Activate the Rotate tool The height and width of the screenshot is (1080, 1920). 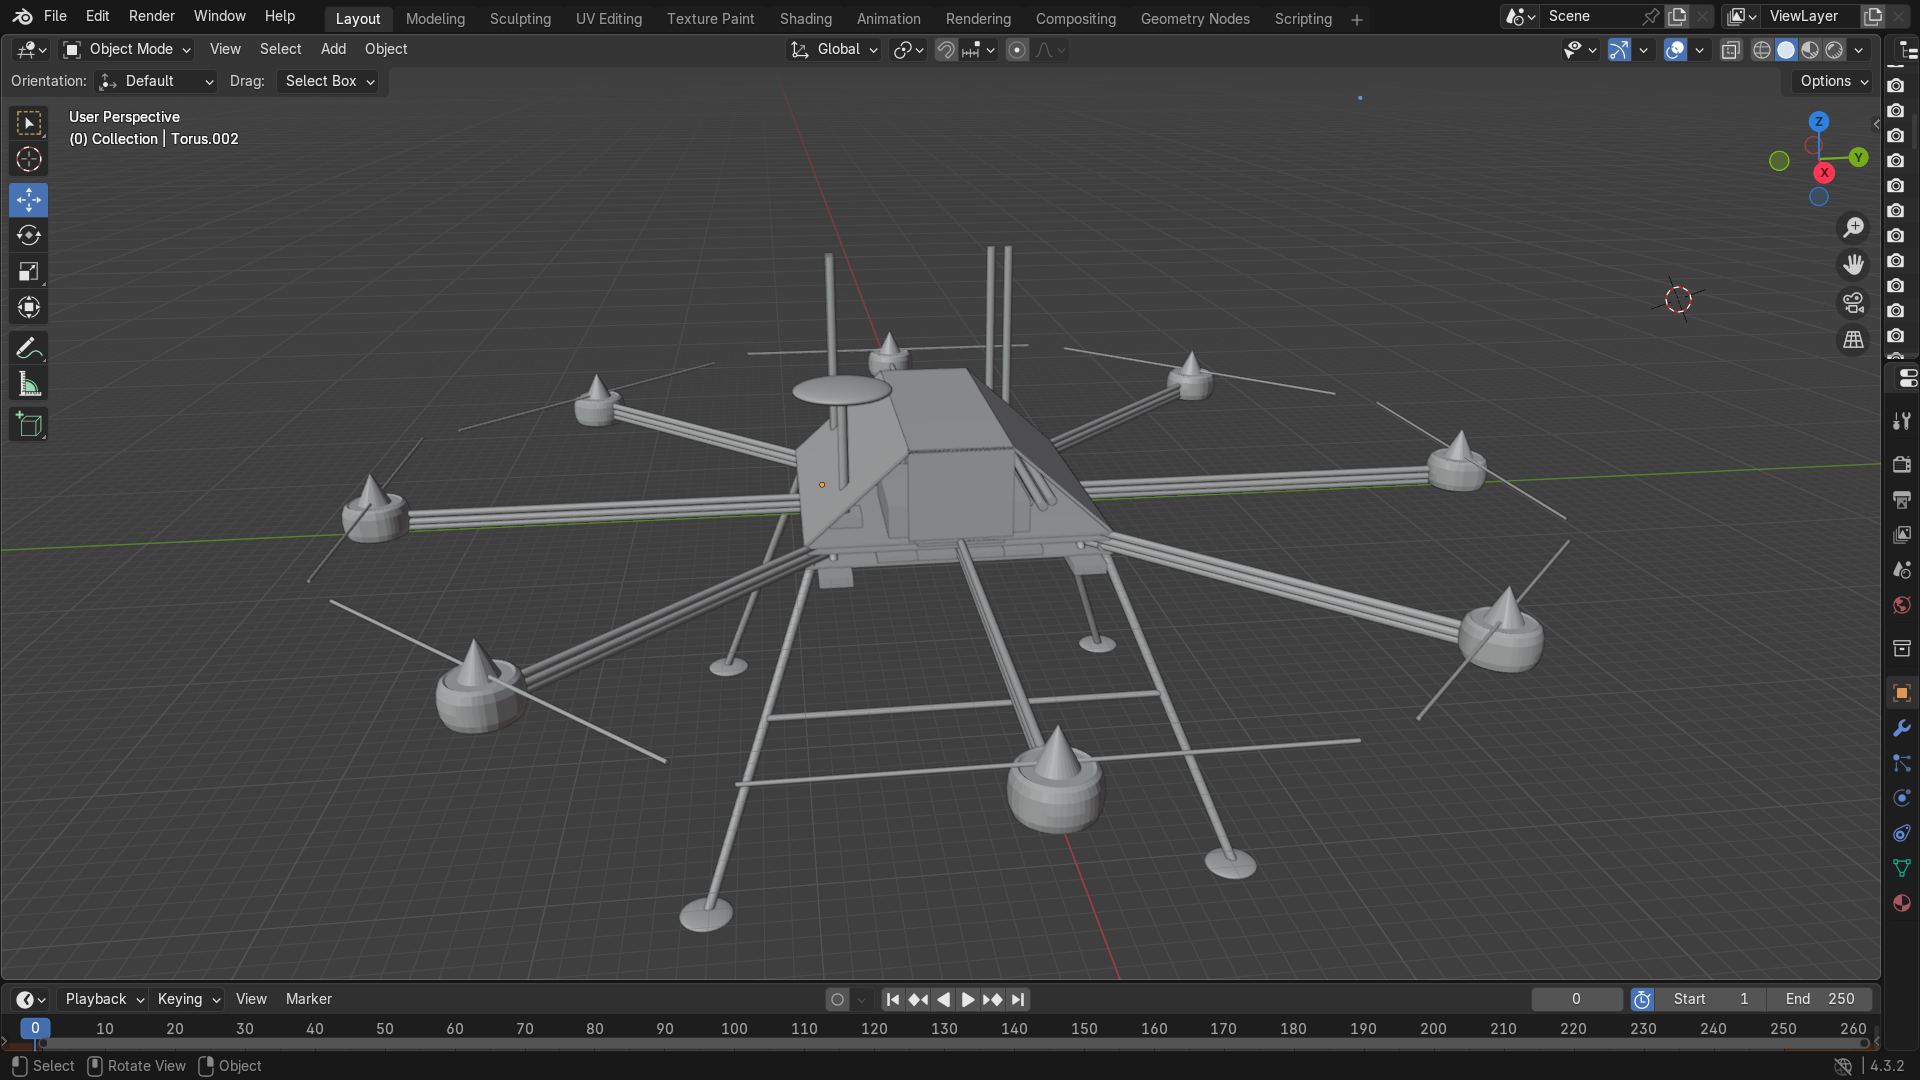click(28, 236)
